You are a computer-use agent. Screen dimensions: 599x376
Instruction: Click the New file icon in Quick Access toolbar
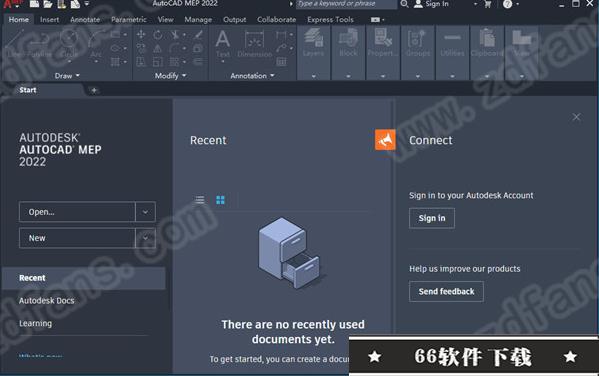[34, 4]
